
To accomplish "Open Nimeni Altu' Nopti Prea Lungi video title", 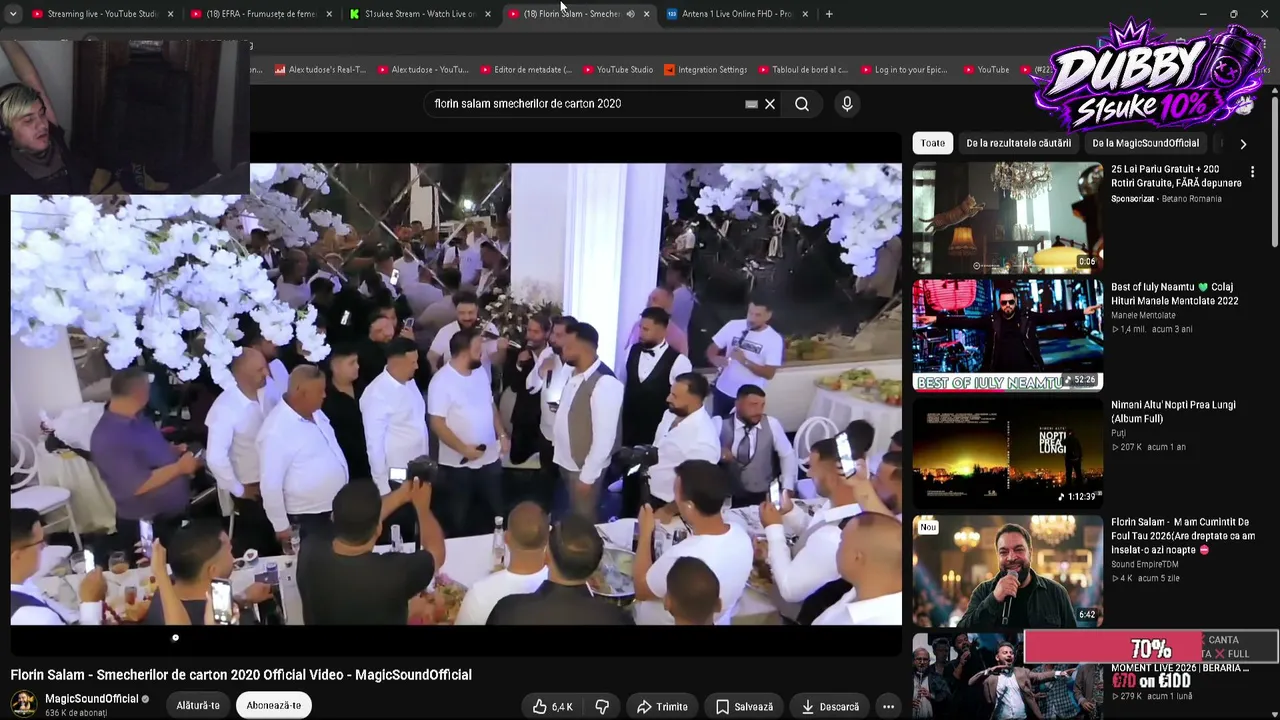I will [x=1173, y=412].
